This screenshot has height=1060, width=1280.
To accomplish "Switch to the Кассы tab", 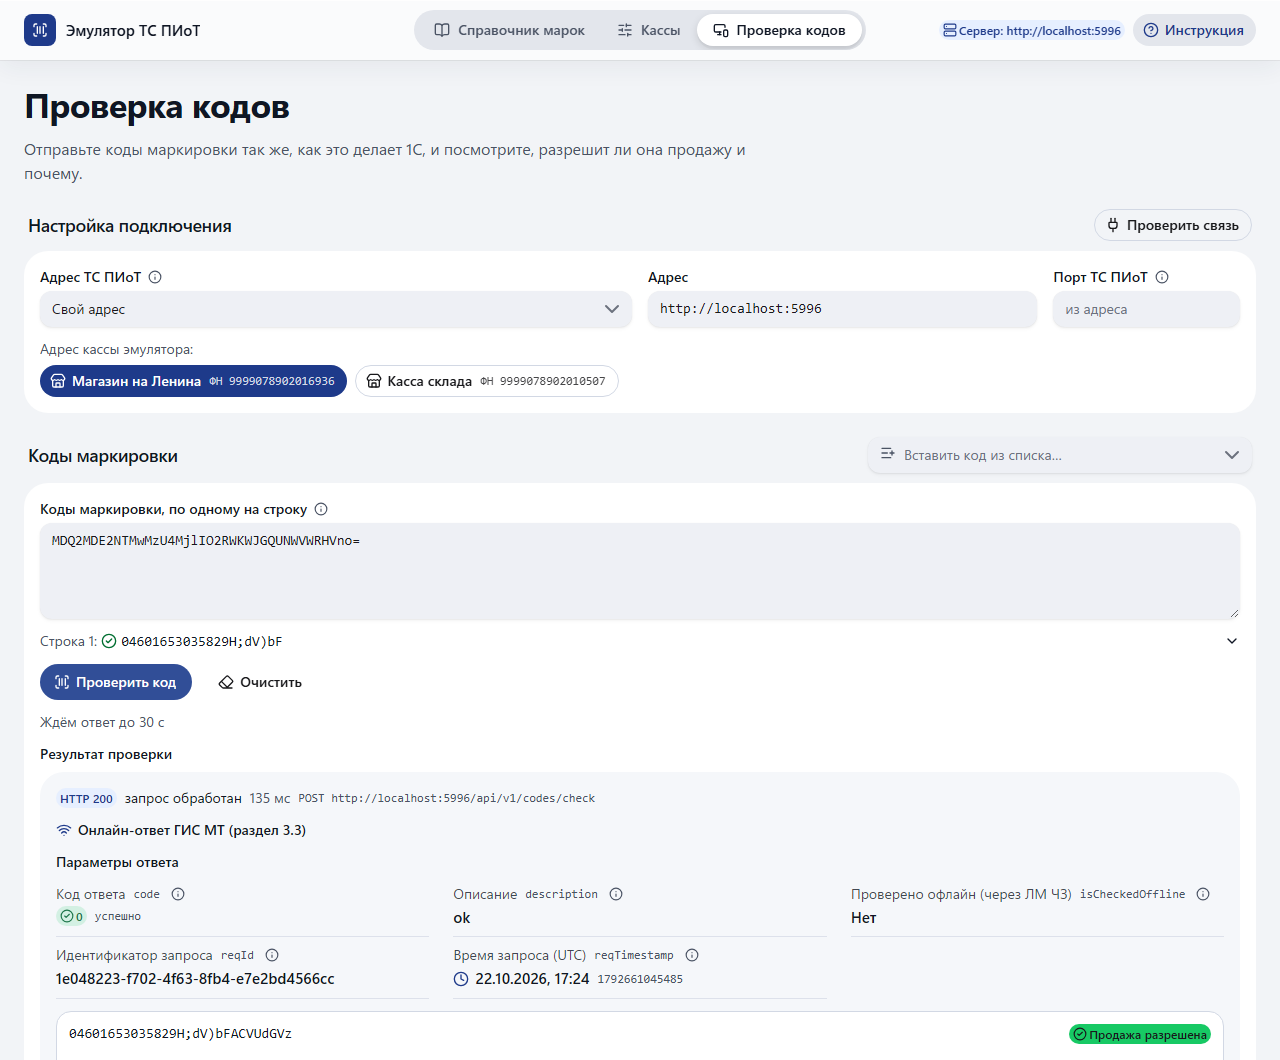I will pos(648,30).
